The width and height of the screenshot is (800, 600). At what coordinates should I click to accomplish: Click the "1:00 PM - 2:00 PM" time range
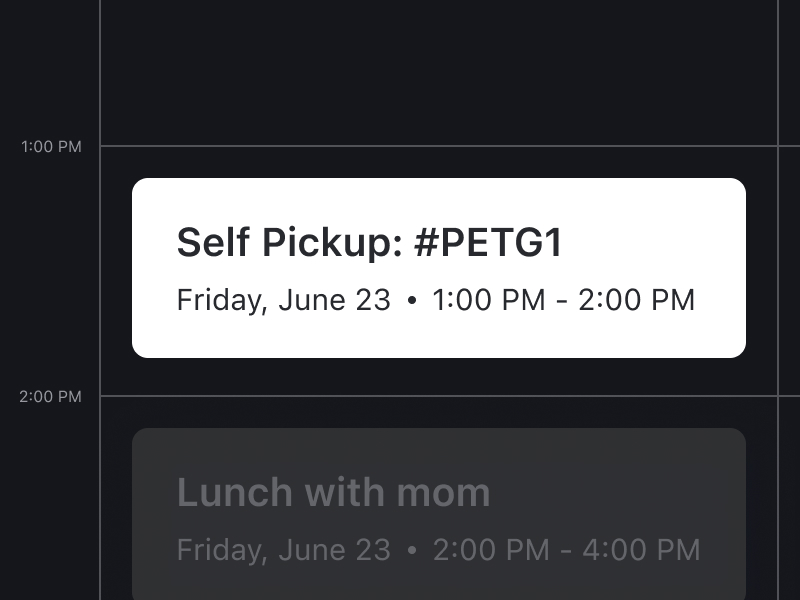tap(563, 300)
